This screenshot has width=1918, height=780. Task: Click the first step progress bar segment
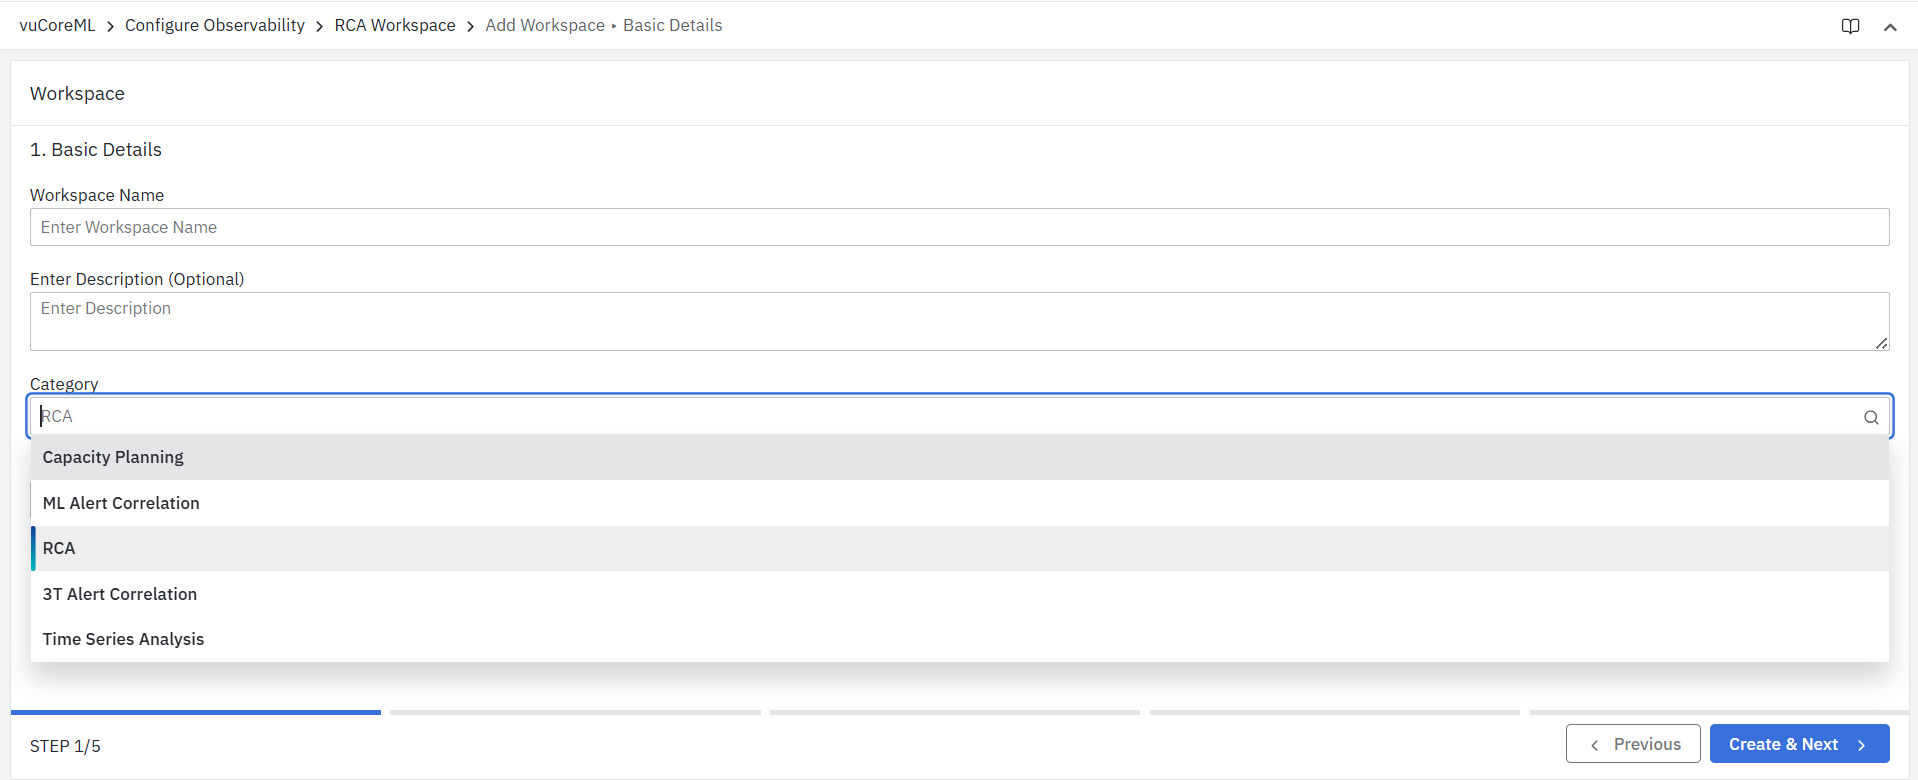click(196, 712)
